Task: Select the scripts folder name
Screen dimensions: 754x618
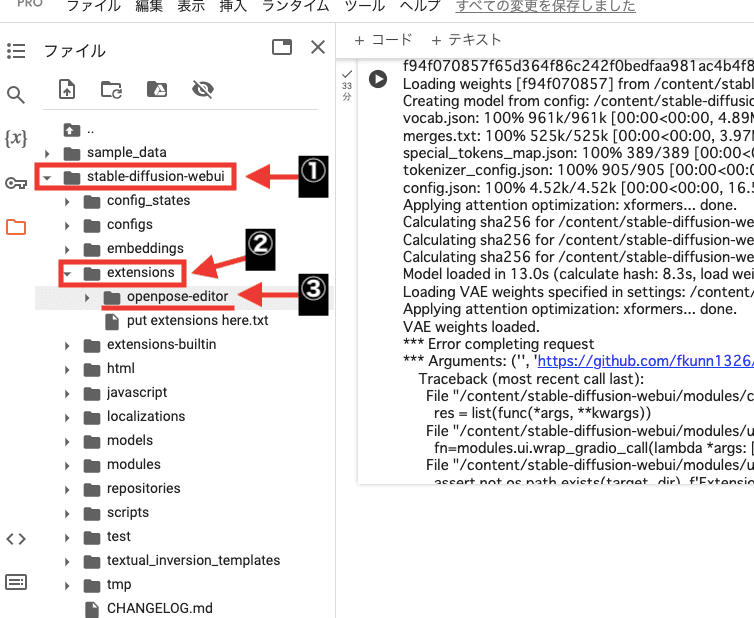Action: 128,513
